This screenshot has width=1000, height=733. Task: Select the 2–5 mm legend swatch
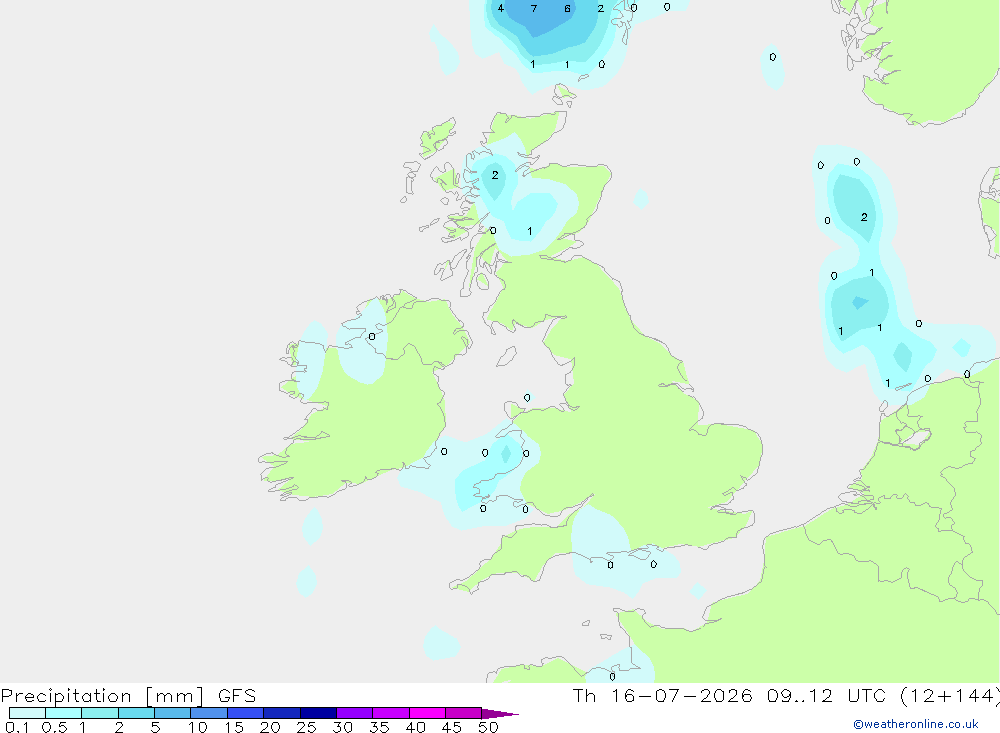click(136, 713)
